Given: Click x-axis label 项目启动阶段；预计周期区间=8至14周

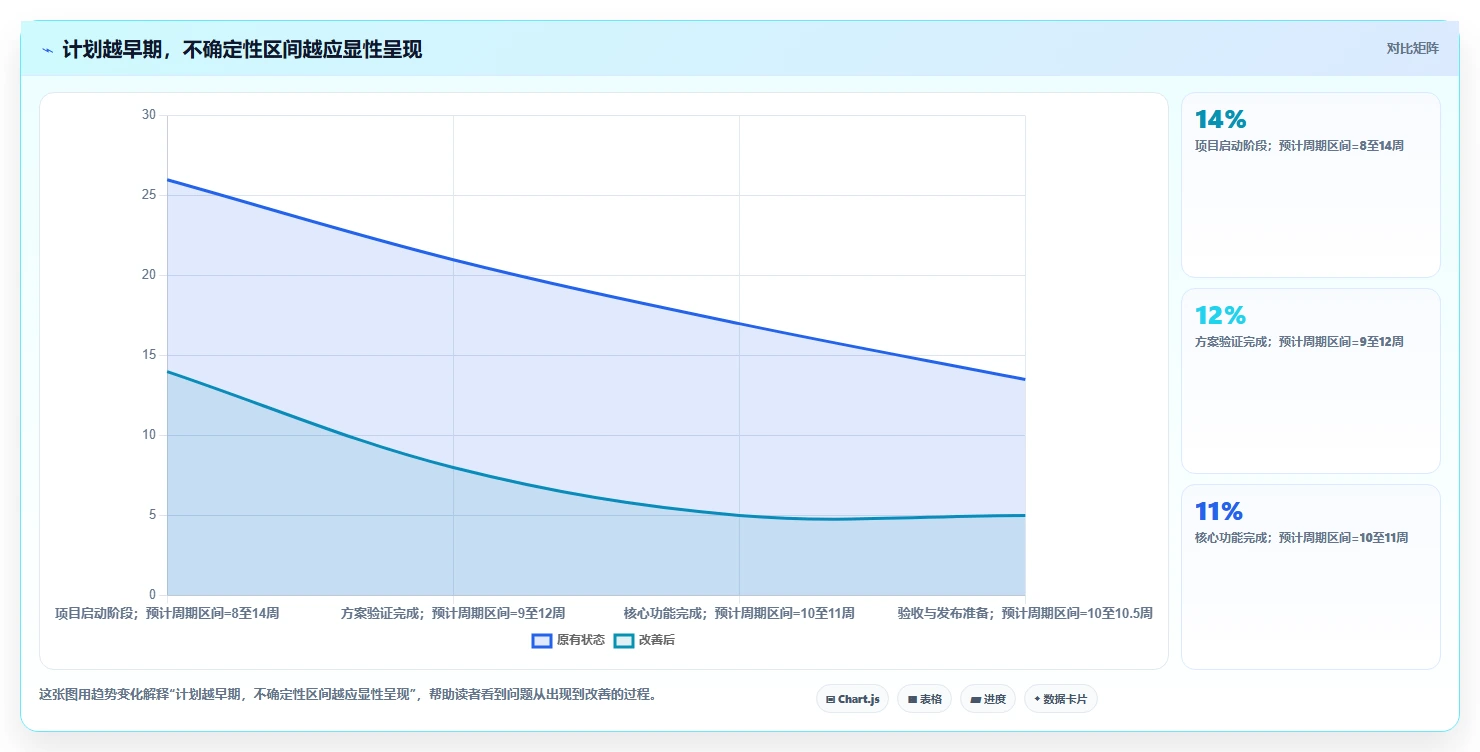Looking at the screenshot, I should point(167,613).
